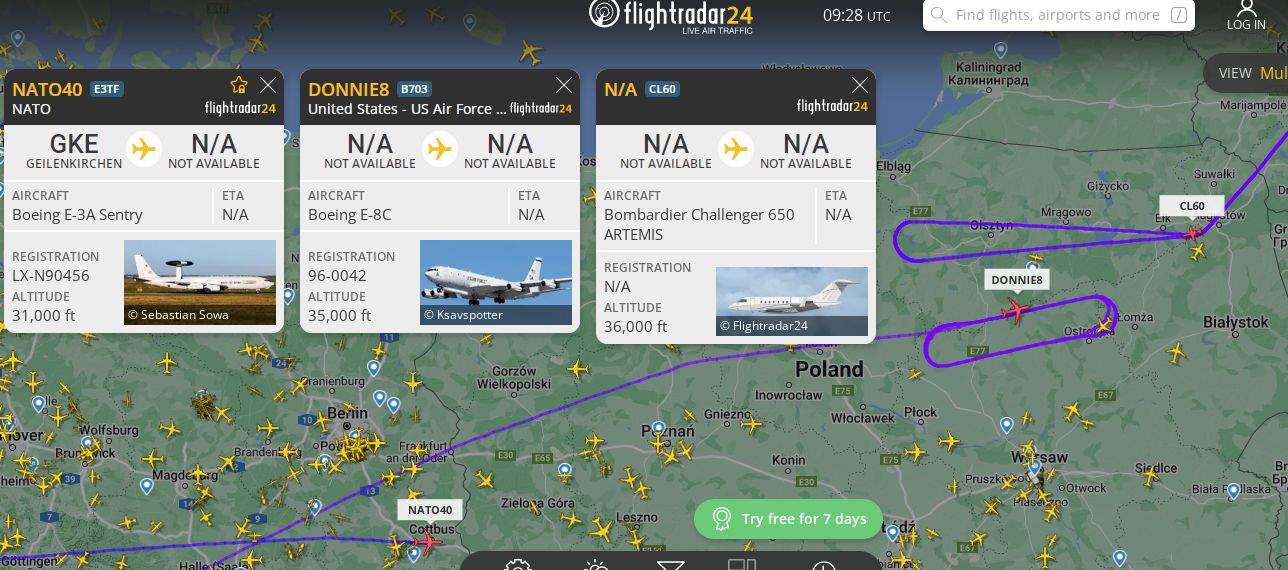Open the settings gear in bottom toolbar
This screenshot has height=570, width=1288.
pyautogui.click(x=517, y=565)
